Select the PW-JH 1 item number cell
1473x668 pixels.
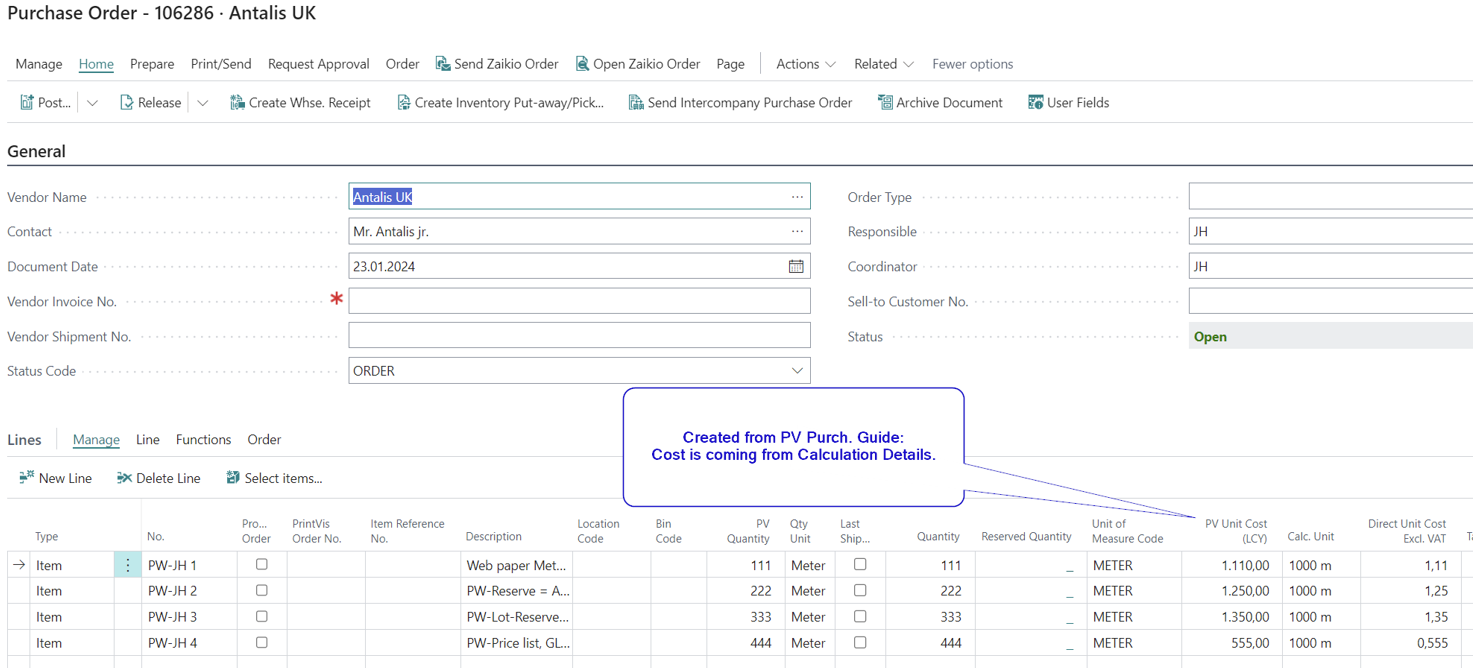point(189,565)
